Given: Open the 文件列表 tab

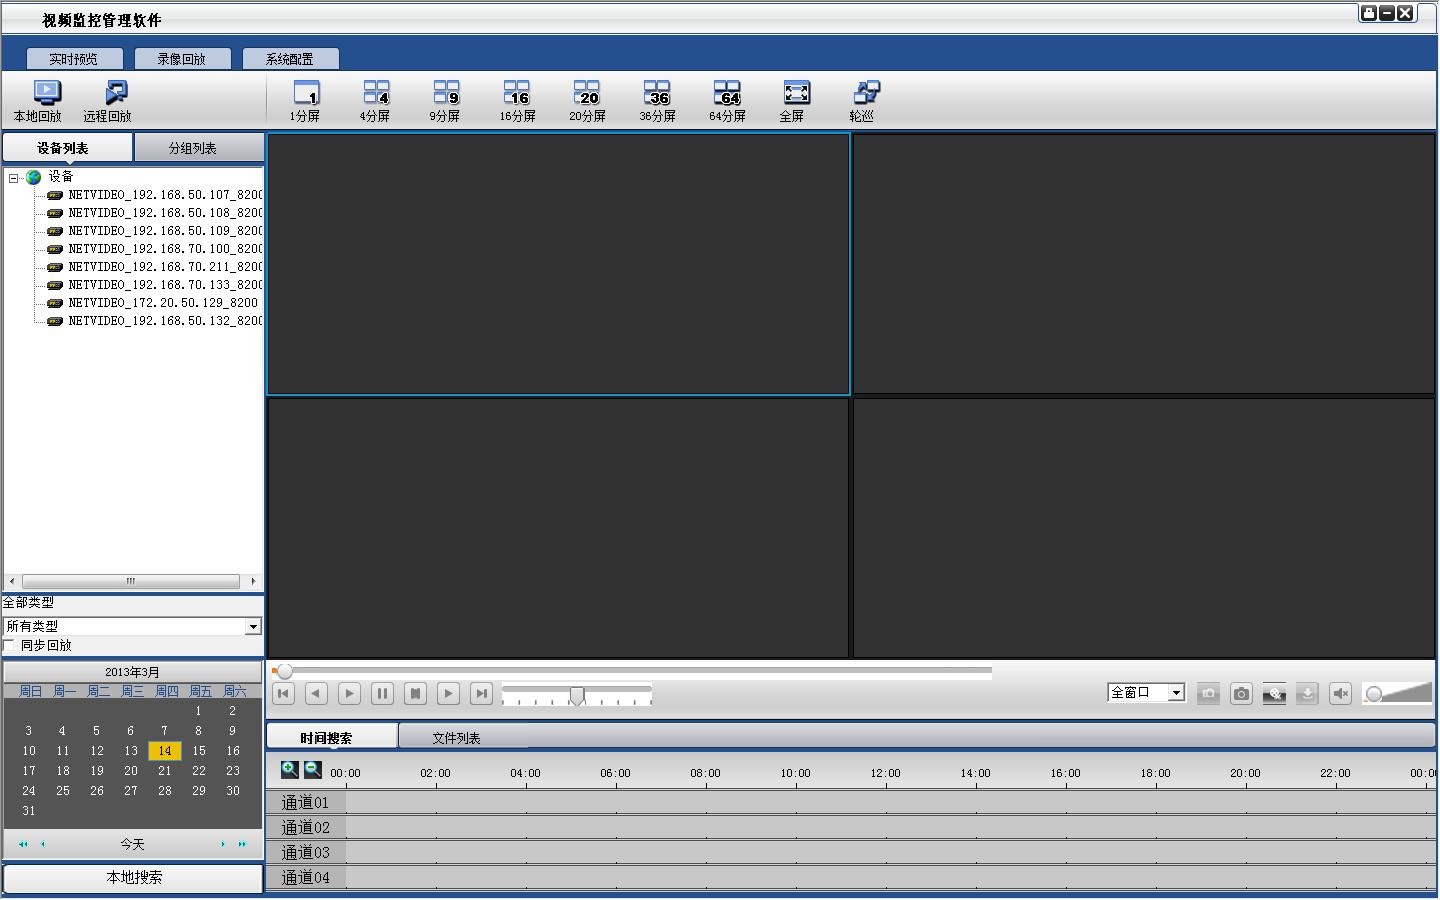Looking at the screenshot, I should pyautogui.click(x=456, y=738).
